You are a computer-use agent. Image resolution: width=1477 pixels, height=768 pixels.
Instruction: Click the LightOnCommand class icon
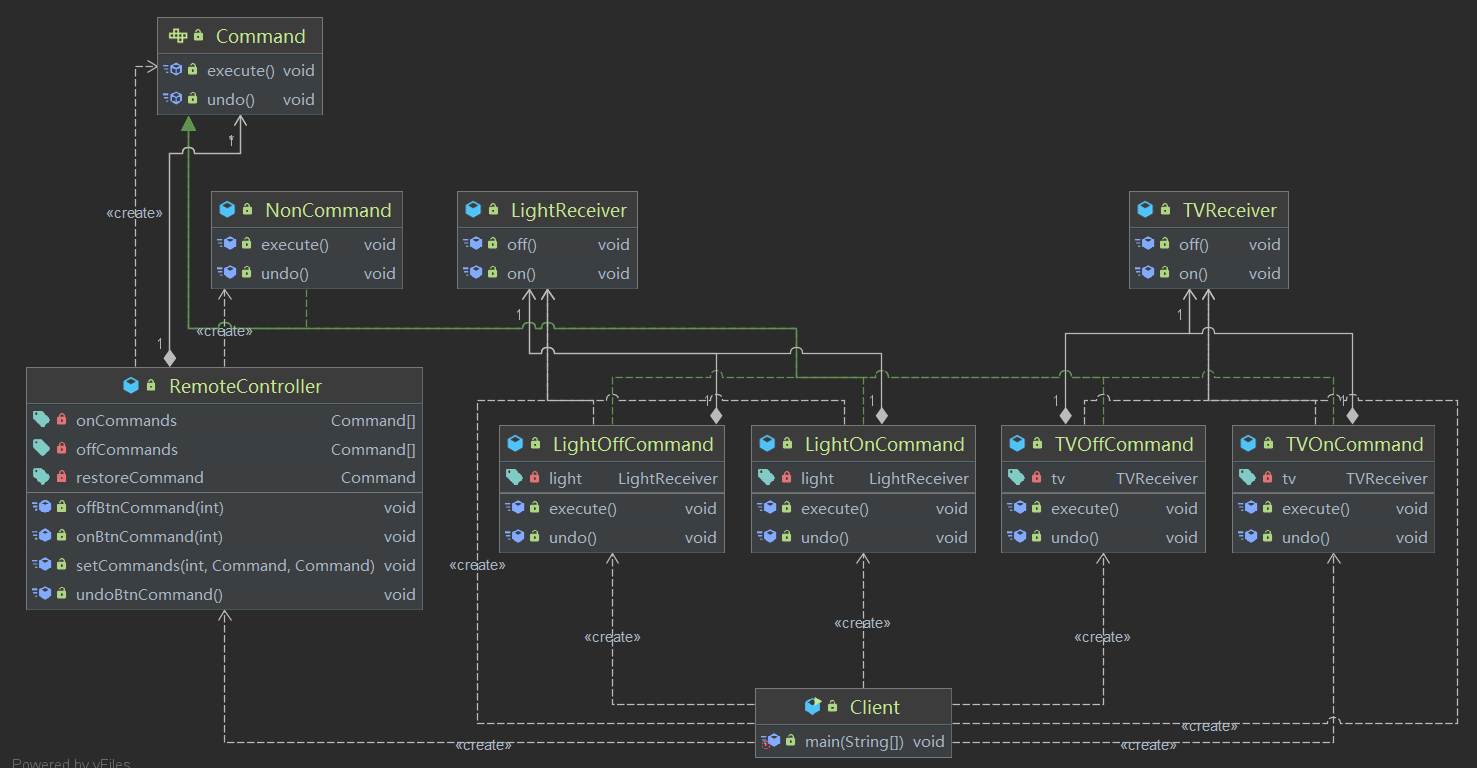(767, 444)
